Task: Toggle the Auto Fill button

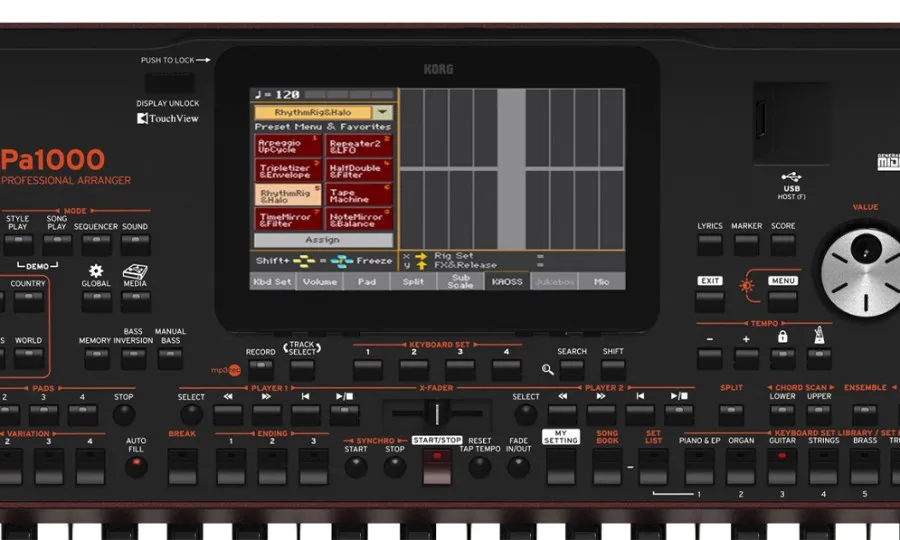Action: coord(136,467)
